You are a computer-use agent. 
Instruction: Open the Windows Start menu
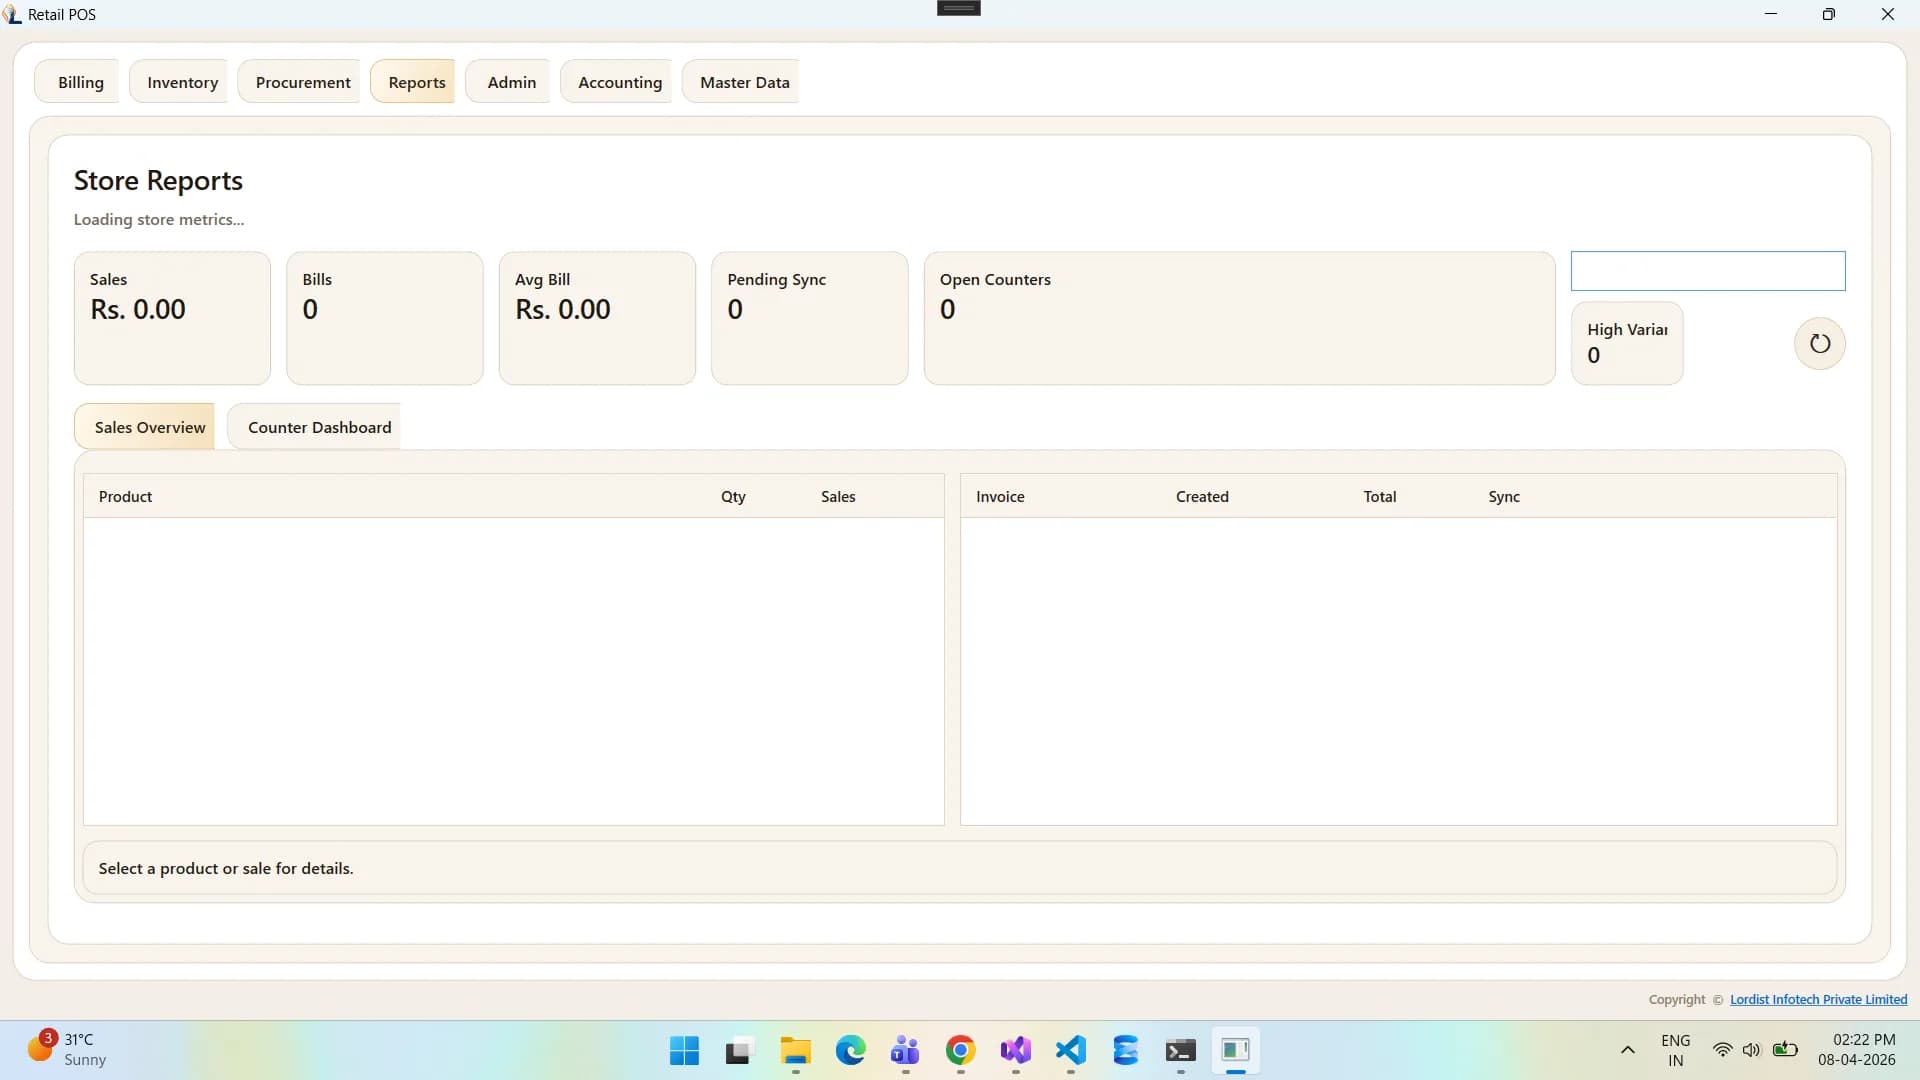[684, 1051]
